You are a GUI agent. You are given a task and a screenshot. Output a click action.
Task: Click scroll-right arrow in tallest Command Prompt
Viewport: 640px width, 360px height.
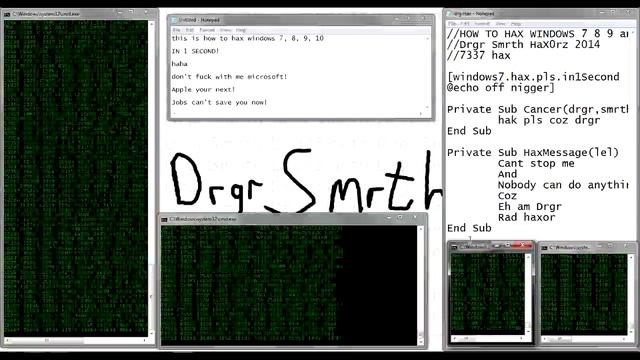tap(144, 340)
